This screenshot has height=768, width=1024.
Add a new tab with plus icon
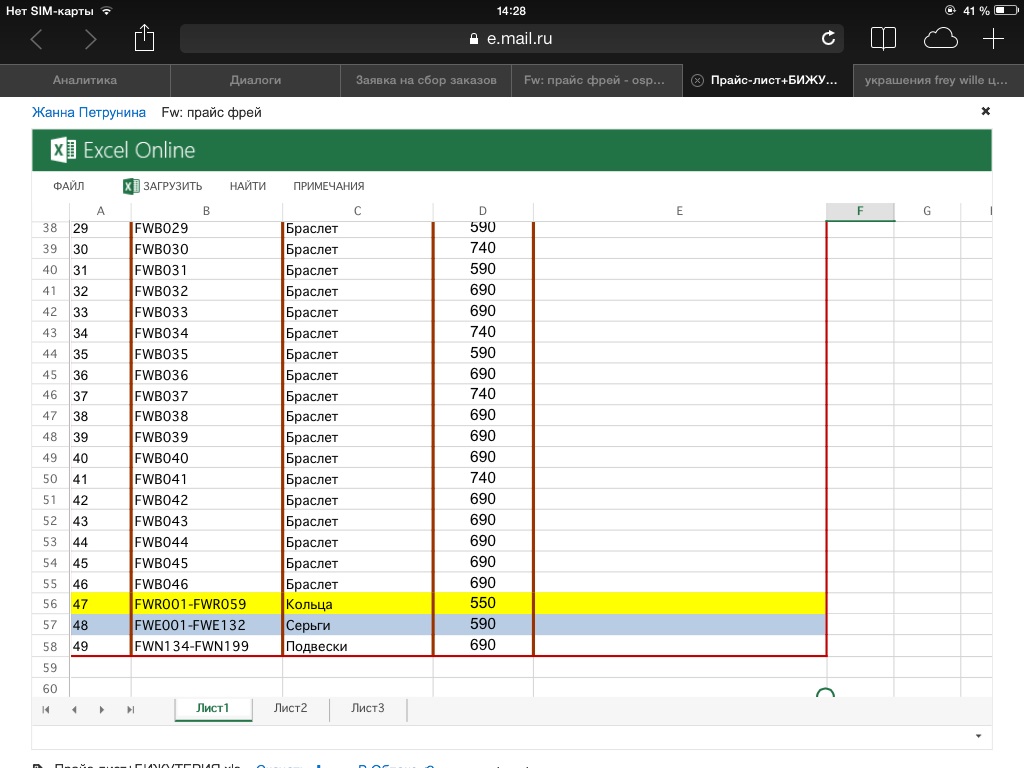coord(993,39)
